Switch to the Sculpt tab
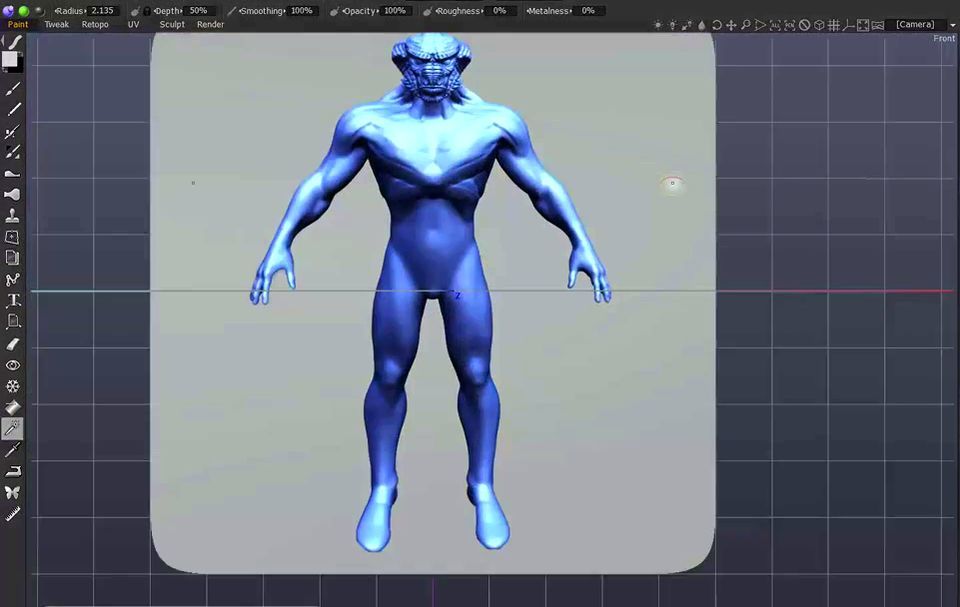The height and width of the screenshot is (607, 960). [x=172, y=24]
